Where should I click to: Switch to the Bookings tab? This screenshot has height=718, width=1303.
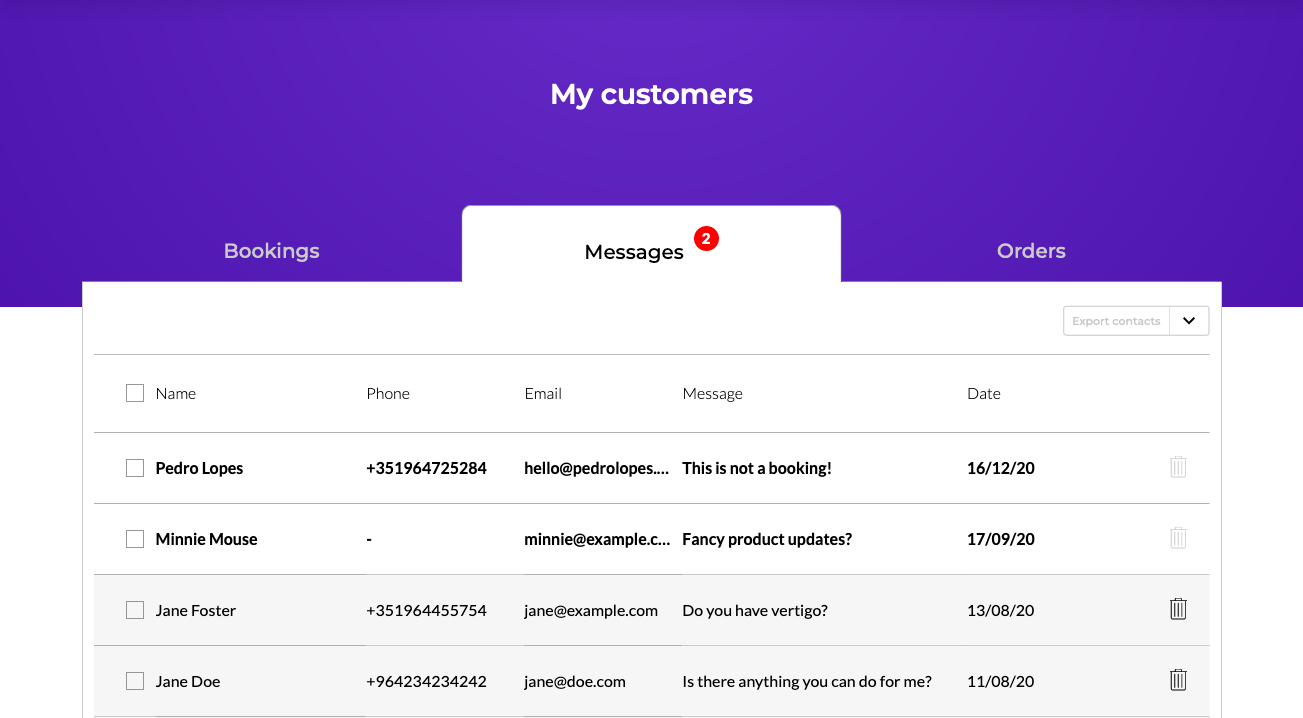271,251
